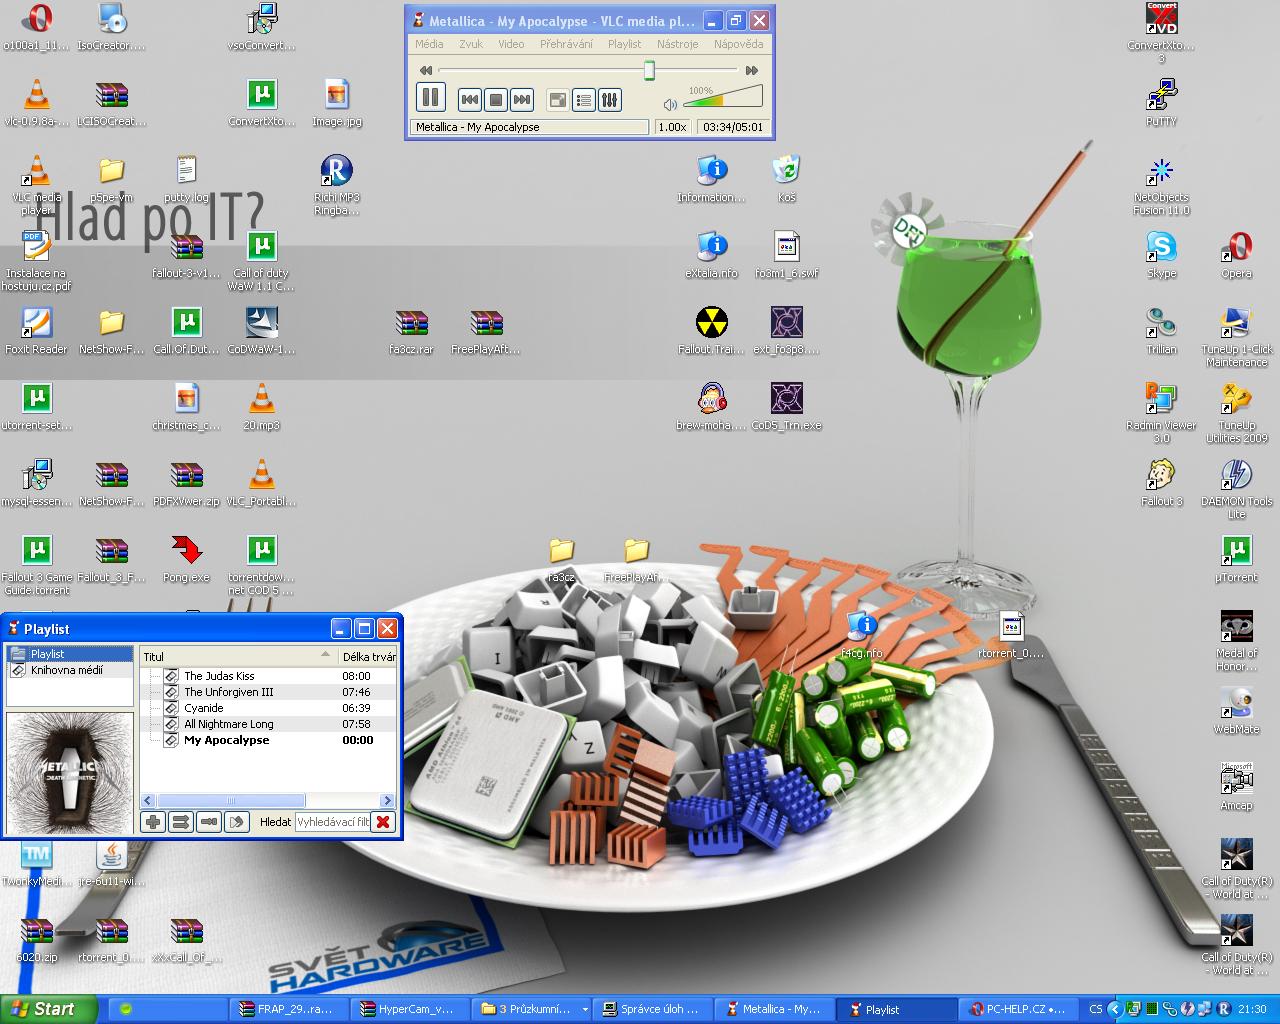Select the Radmin Viewer 3.0 icon
Screen dimensions: 1280x1024
point(1162,413)
